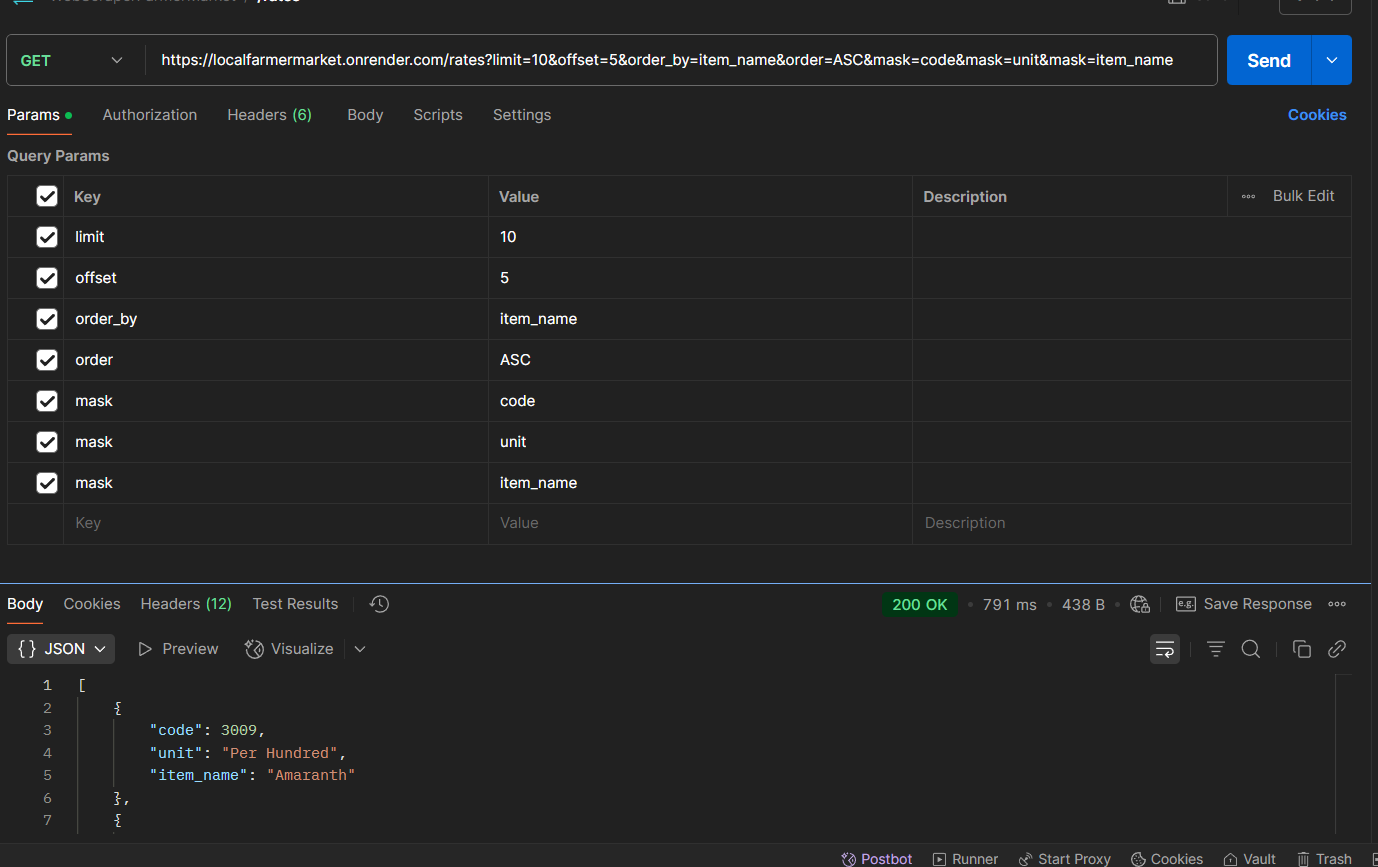Open Trash in the status bar
1378x867 pixels.
point(1324,859)
